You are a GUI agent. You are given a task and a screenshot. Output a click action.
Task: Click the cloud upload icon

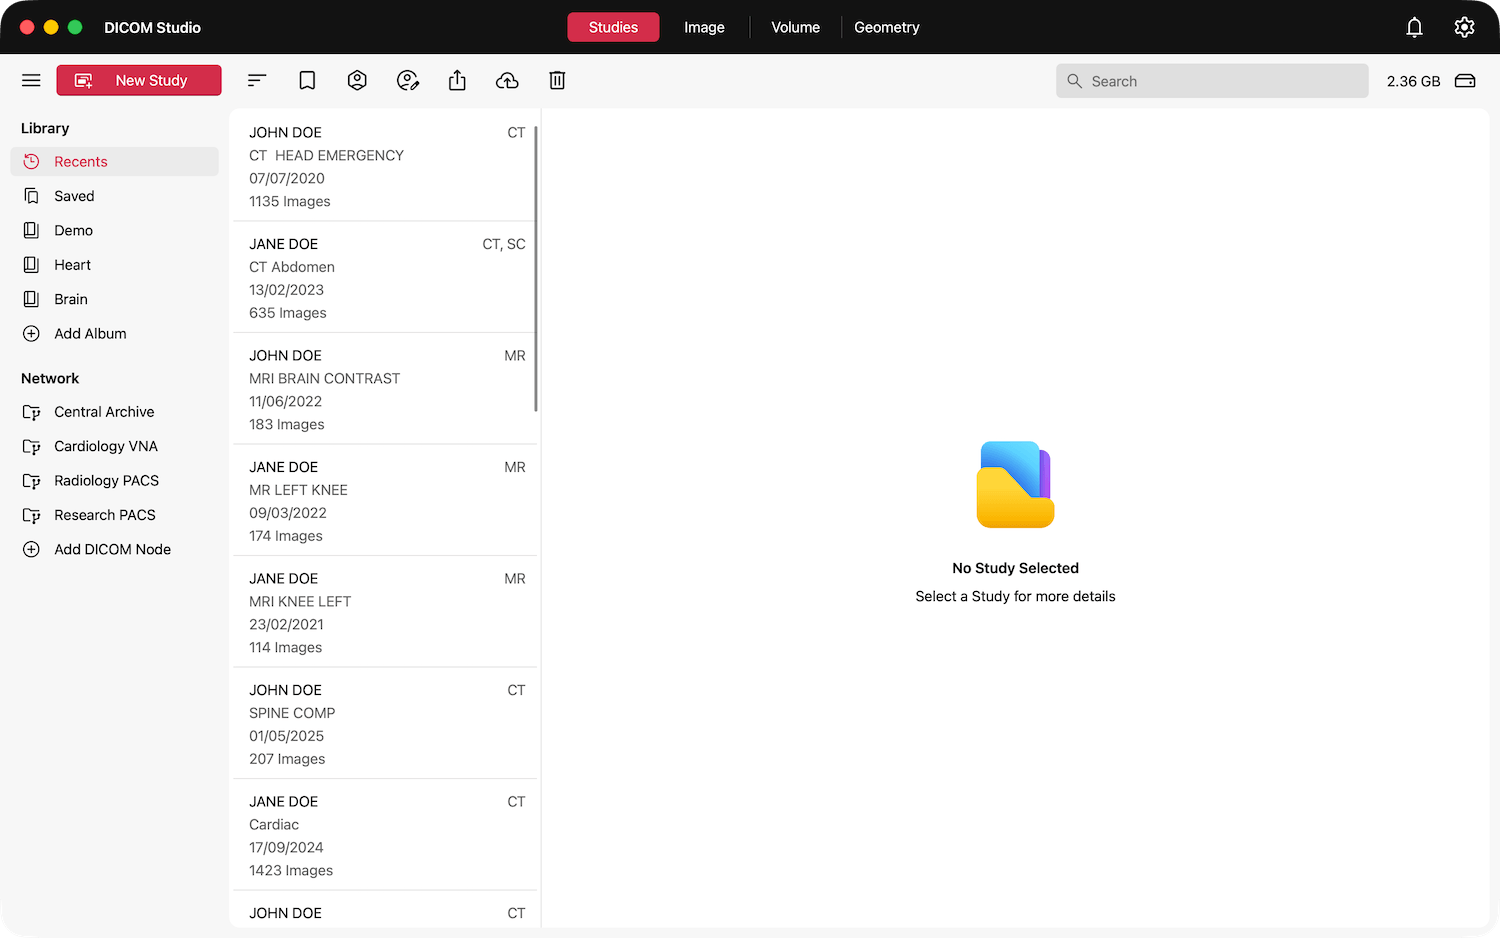507,80
